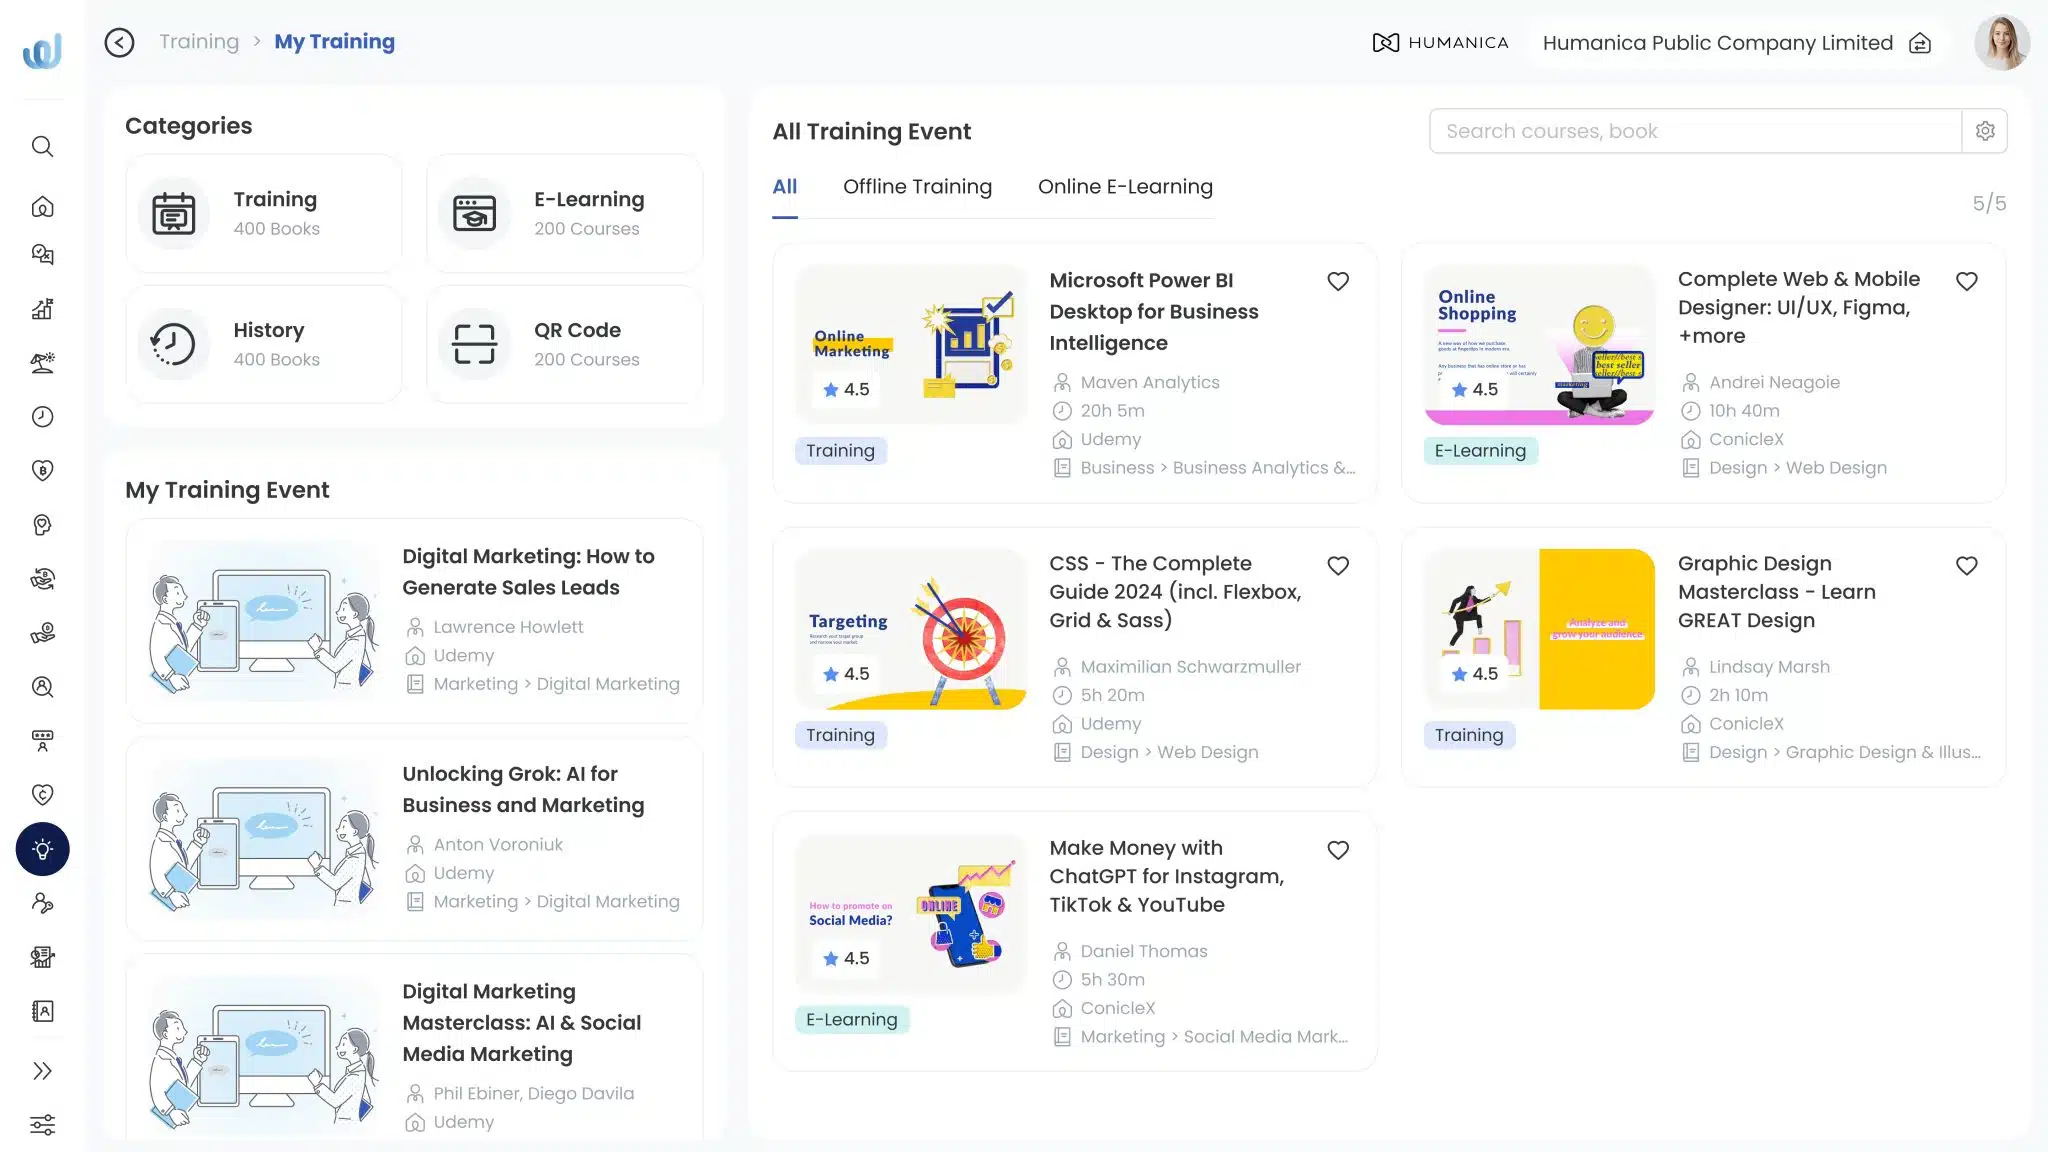Select the beach umbrella leave icon
2048x1152 pixels.
(42, 362)
